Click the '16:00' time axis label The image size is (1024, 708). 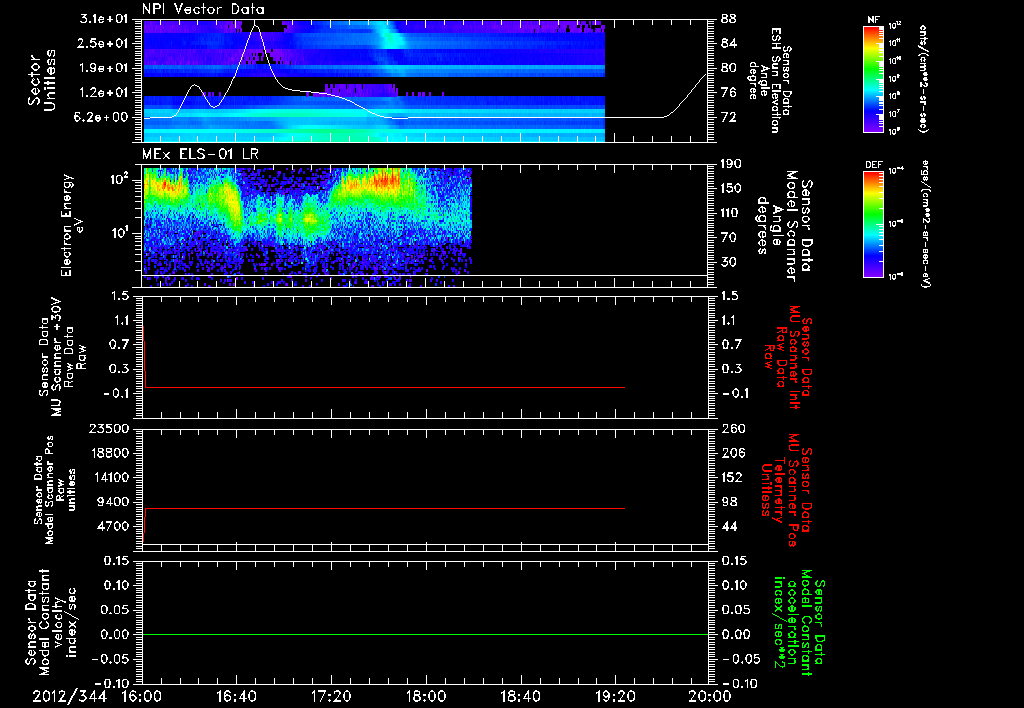(142, 696)
